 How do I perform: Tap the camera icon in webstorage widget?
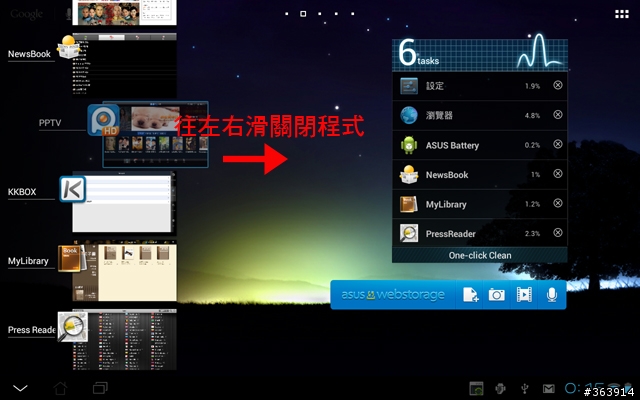tap(497, 295)
